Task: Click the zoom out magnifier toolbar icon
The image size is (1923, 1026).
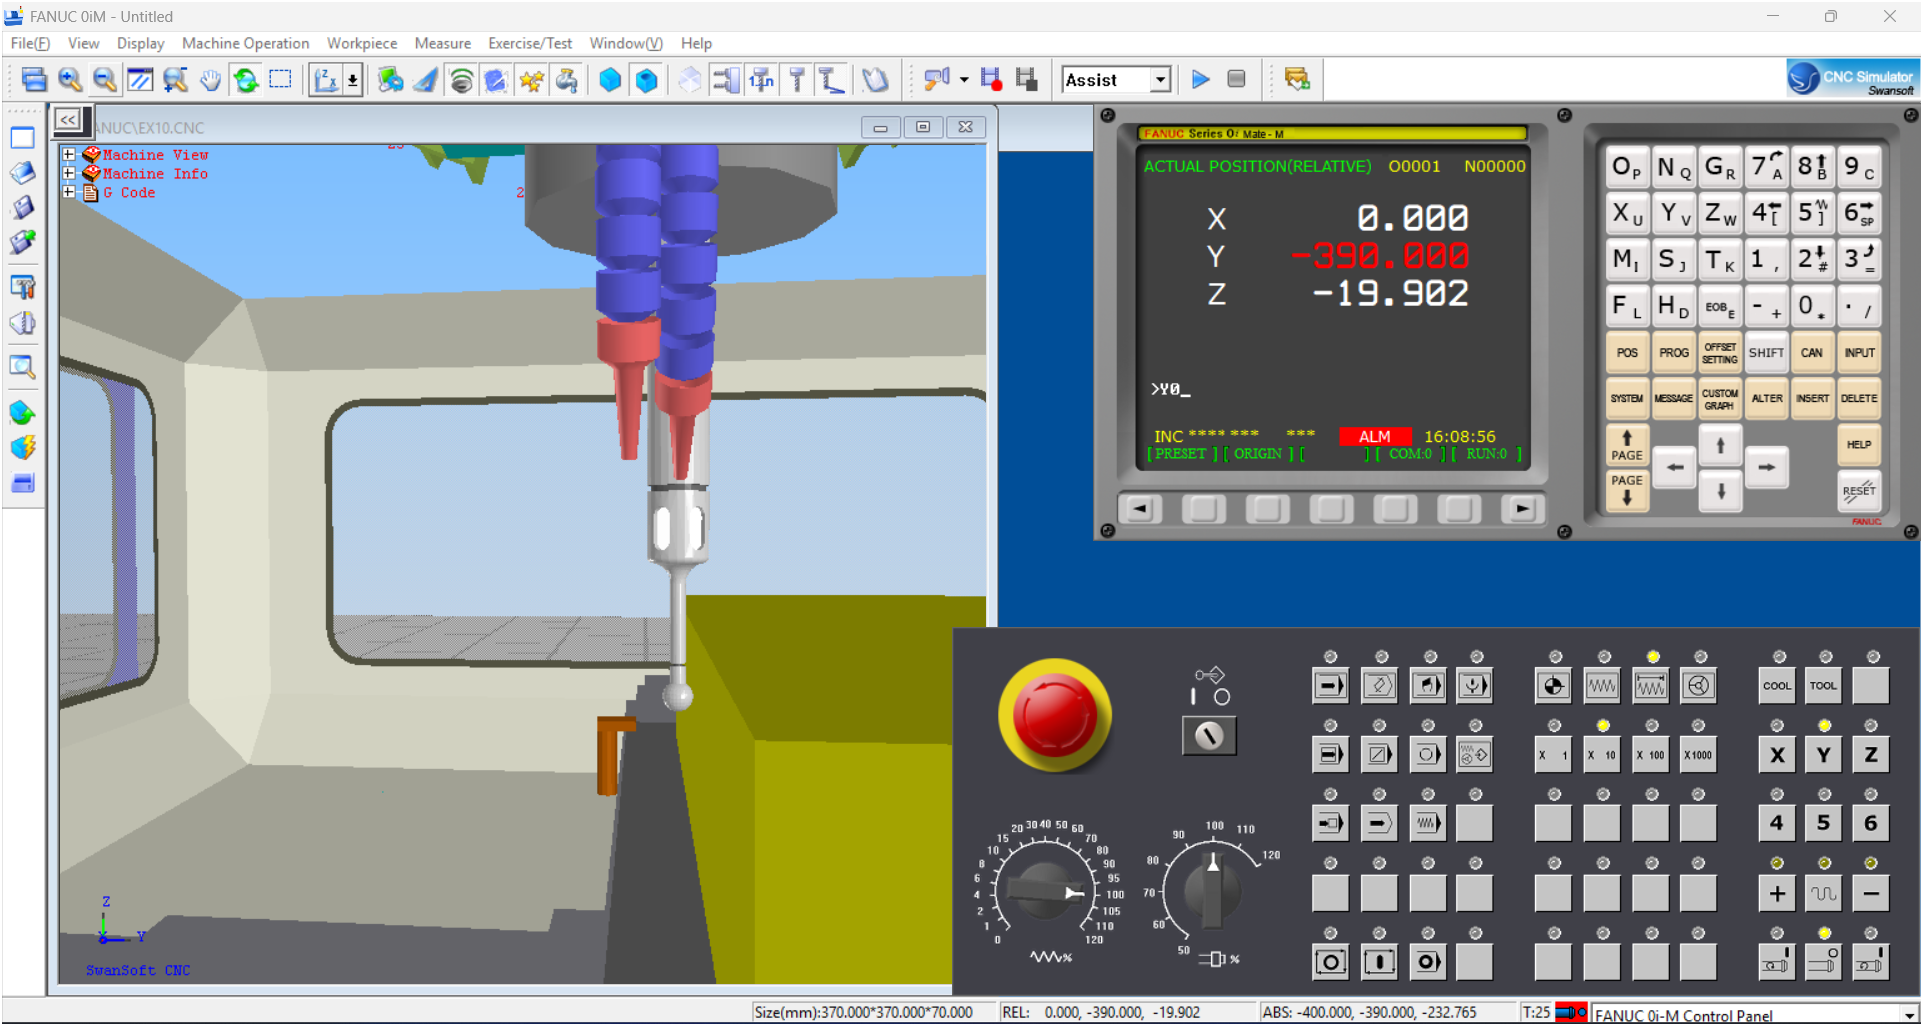Action: [x=104, y=80]
